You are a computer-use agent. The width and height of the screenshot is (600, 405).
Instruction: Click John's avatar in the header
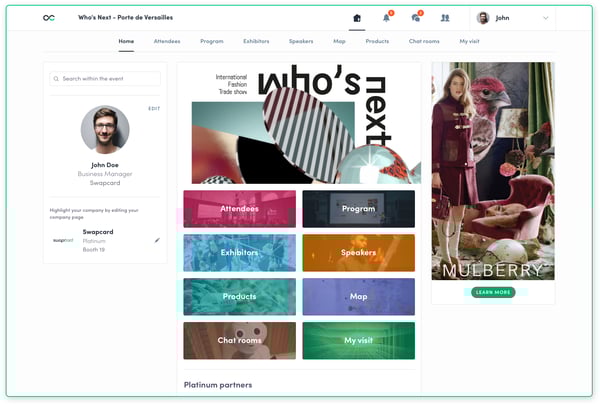[x=483, y=18]
